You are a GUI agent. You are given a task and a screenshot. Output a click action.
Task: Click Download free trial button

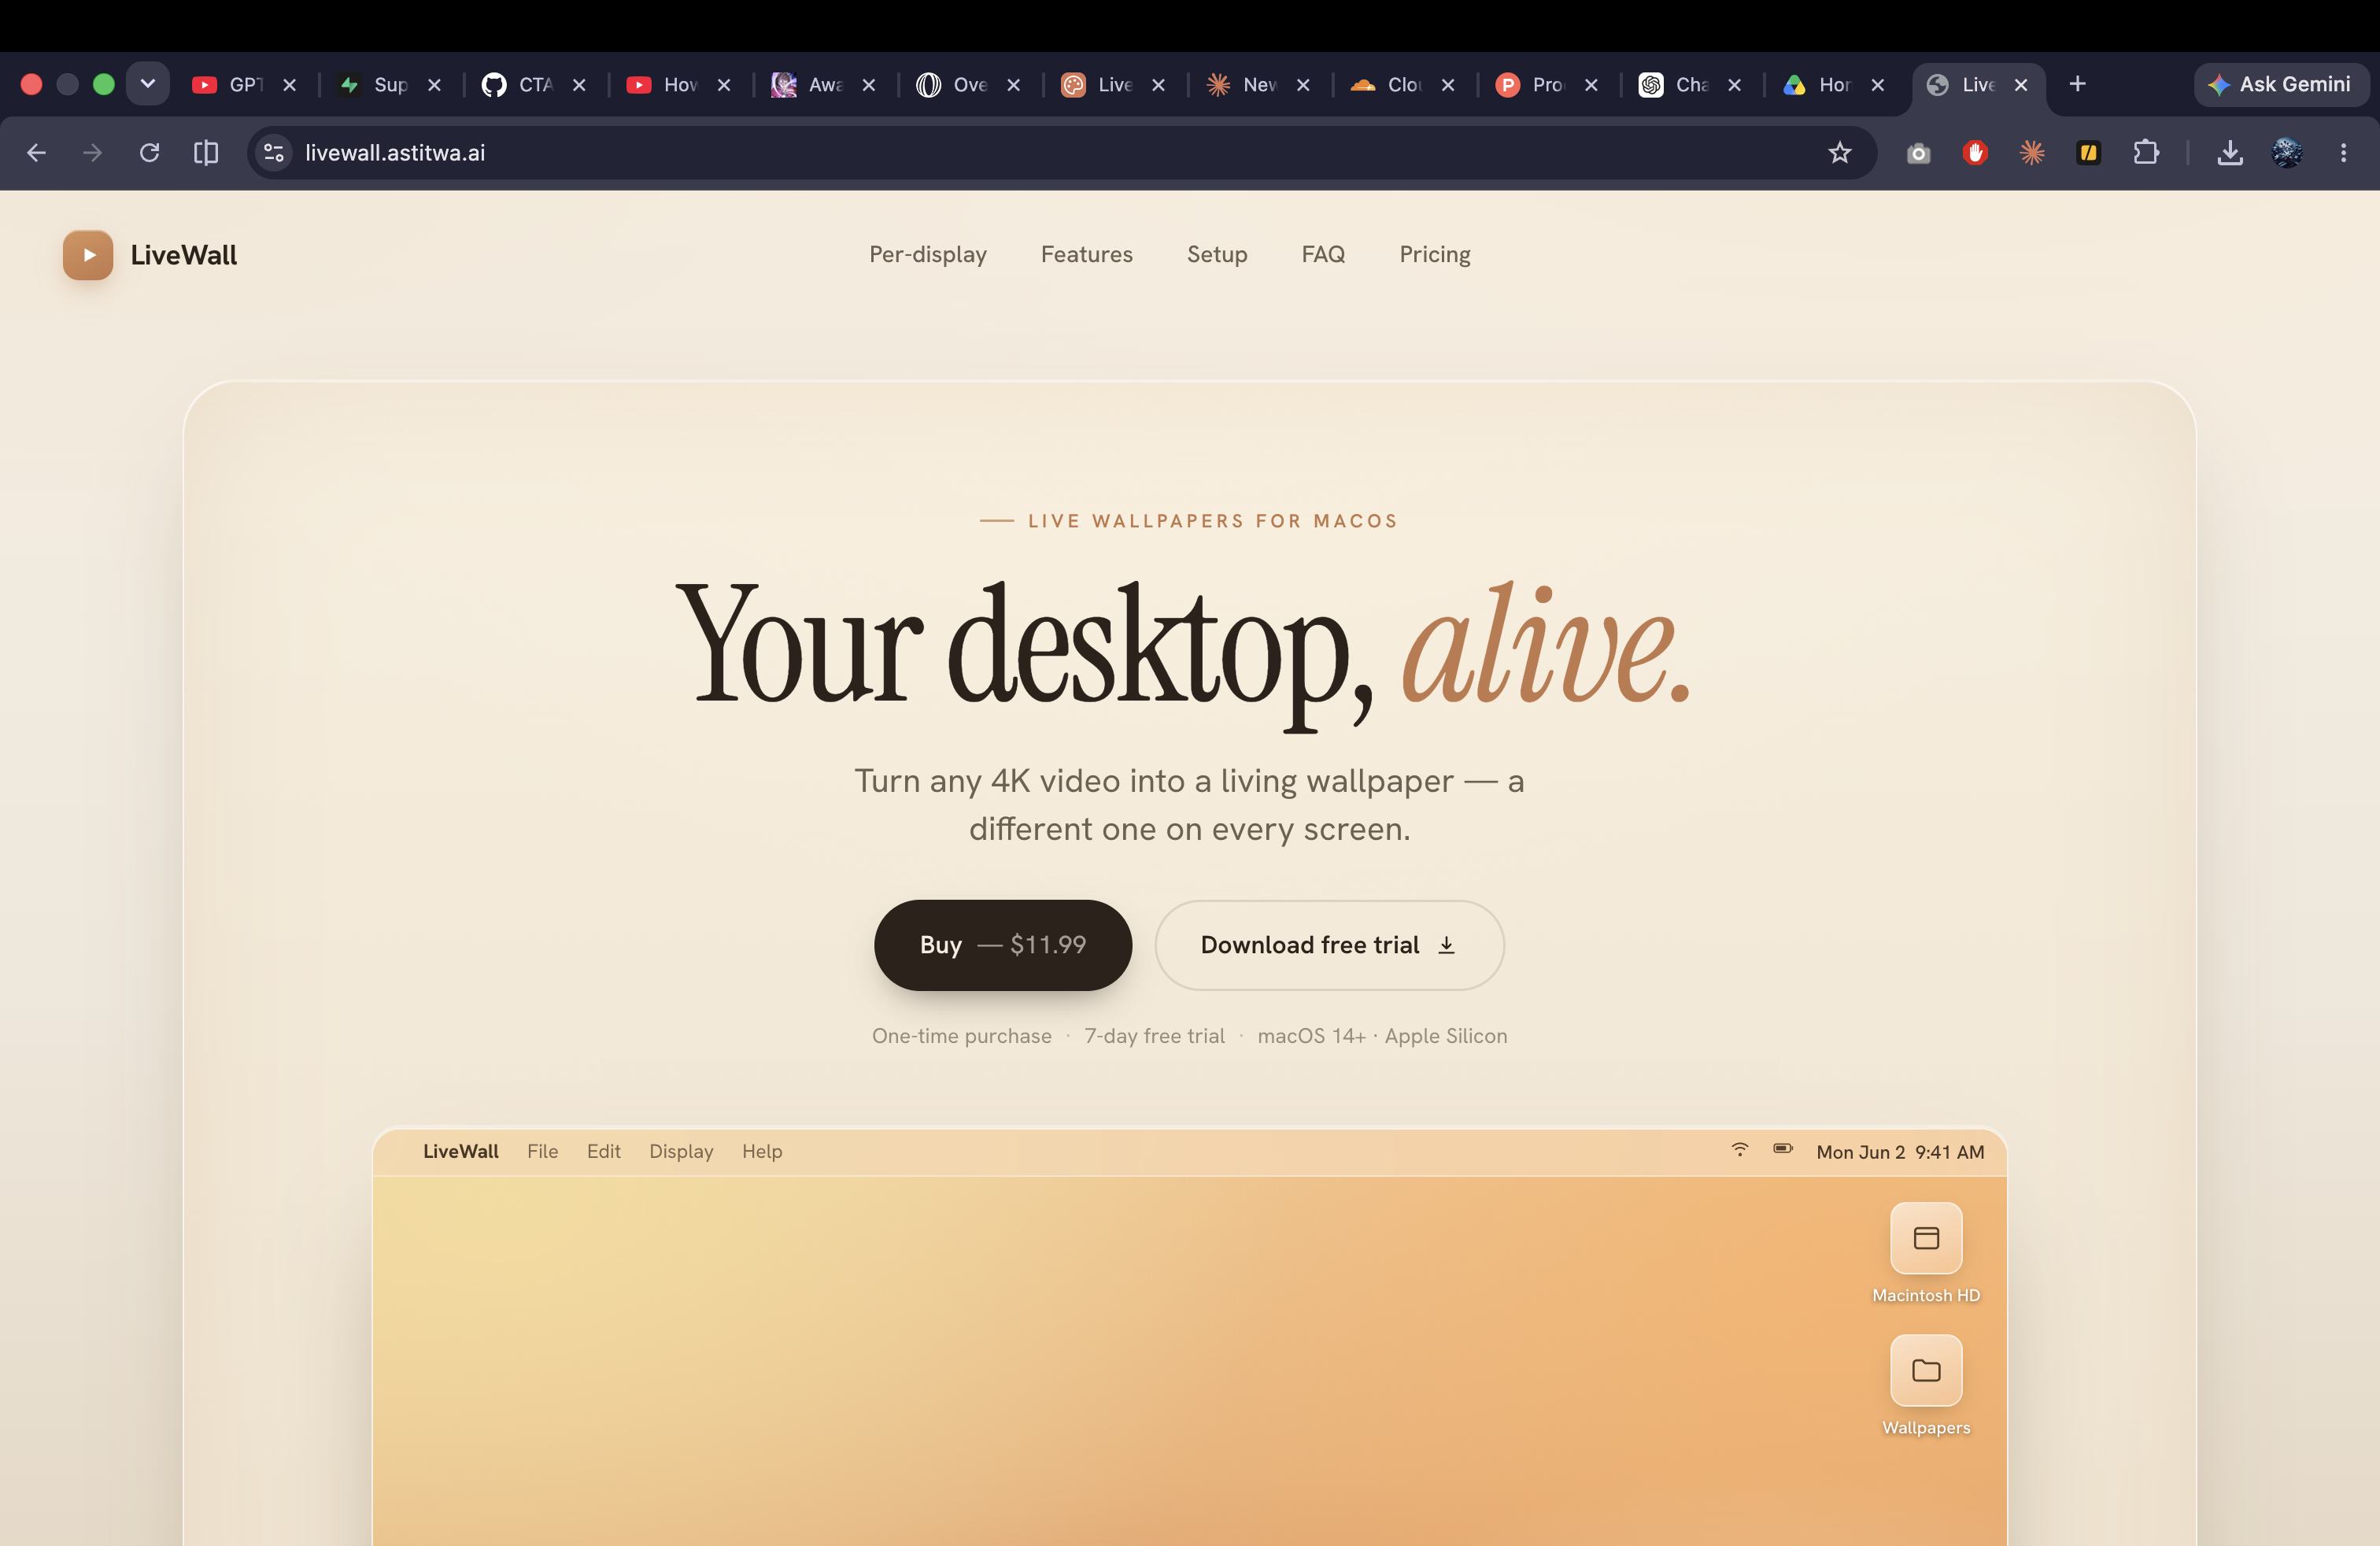coord(1329,945)
